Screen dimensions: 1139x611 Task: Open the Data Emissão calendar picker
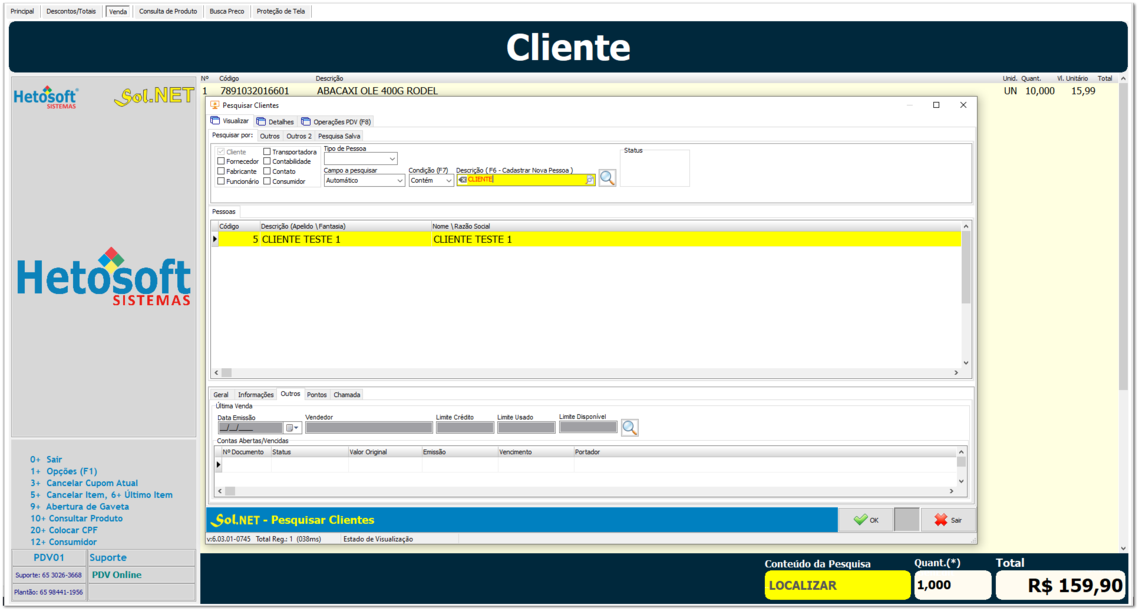pyautogui.click(x=292, y=428)
